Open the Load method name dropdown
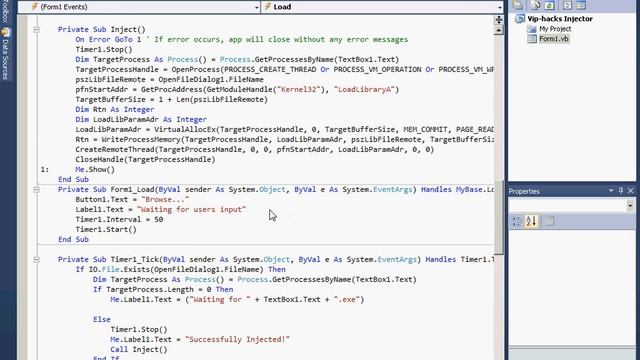 coord(500,7)
